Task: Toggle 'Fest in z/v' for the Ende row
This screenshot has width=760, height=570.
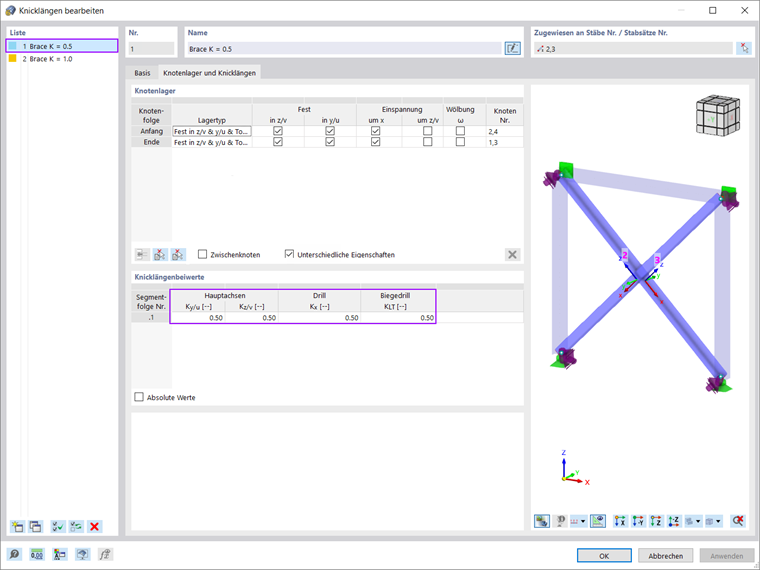Action: click(278, 142)
